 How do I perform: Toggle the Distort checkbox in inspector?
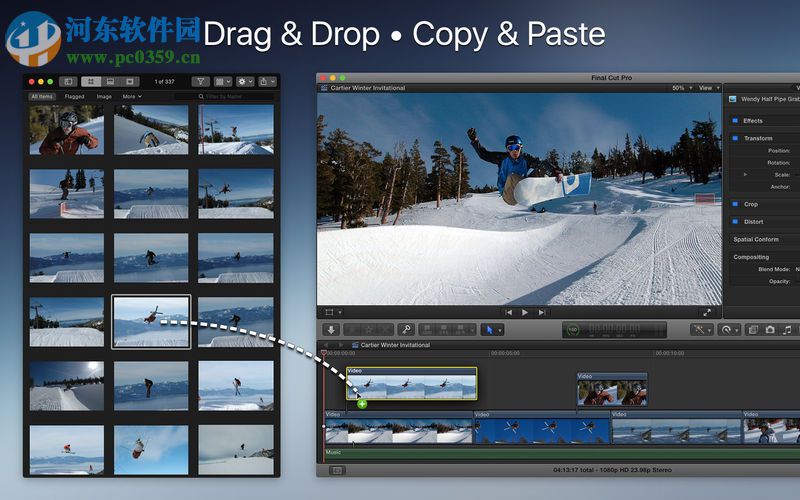pyautogui.click(x=735, y=221)
